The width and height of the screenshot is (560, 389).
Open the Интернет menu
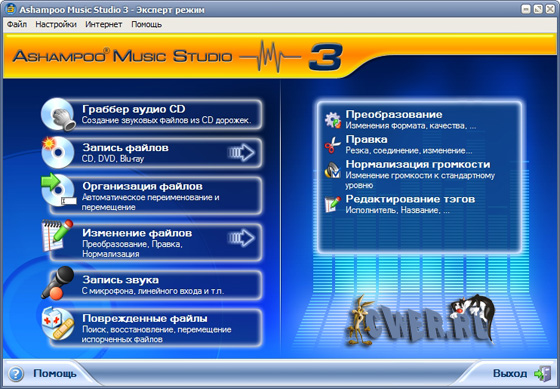click(x=104, y=25)
